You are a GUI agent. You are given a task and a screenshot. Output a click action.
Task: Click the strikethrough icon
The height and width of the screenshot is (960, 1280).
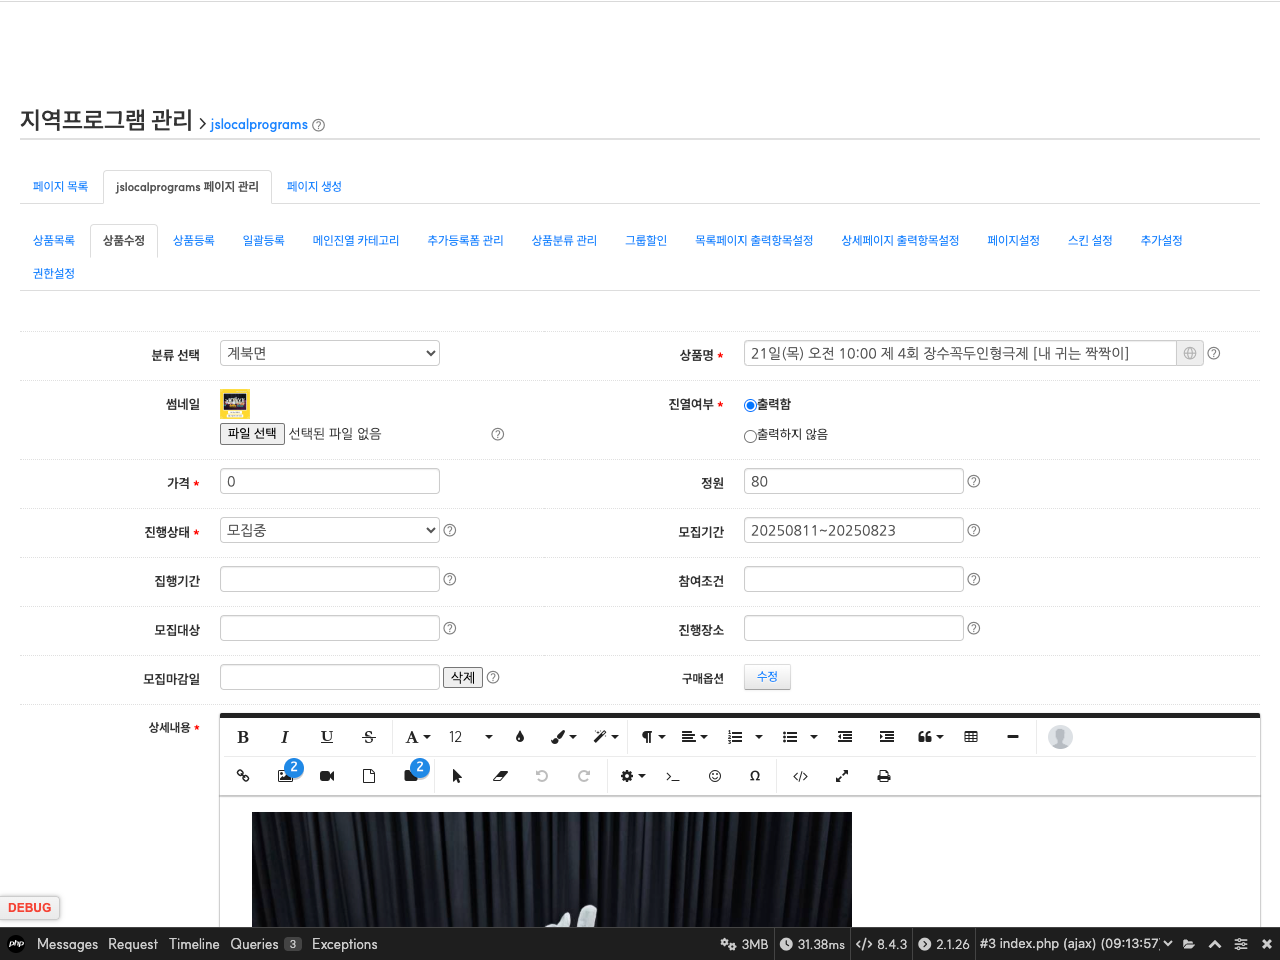(x=369, y=737)
